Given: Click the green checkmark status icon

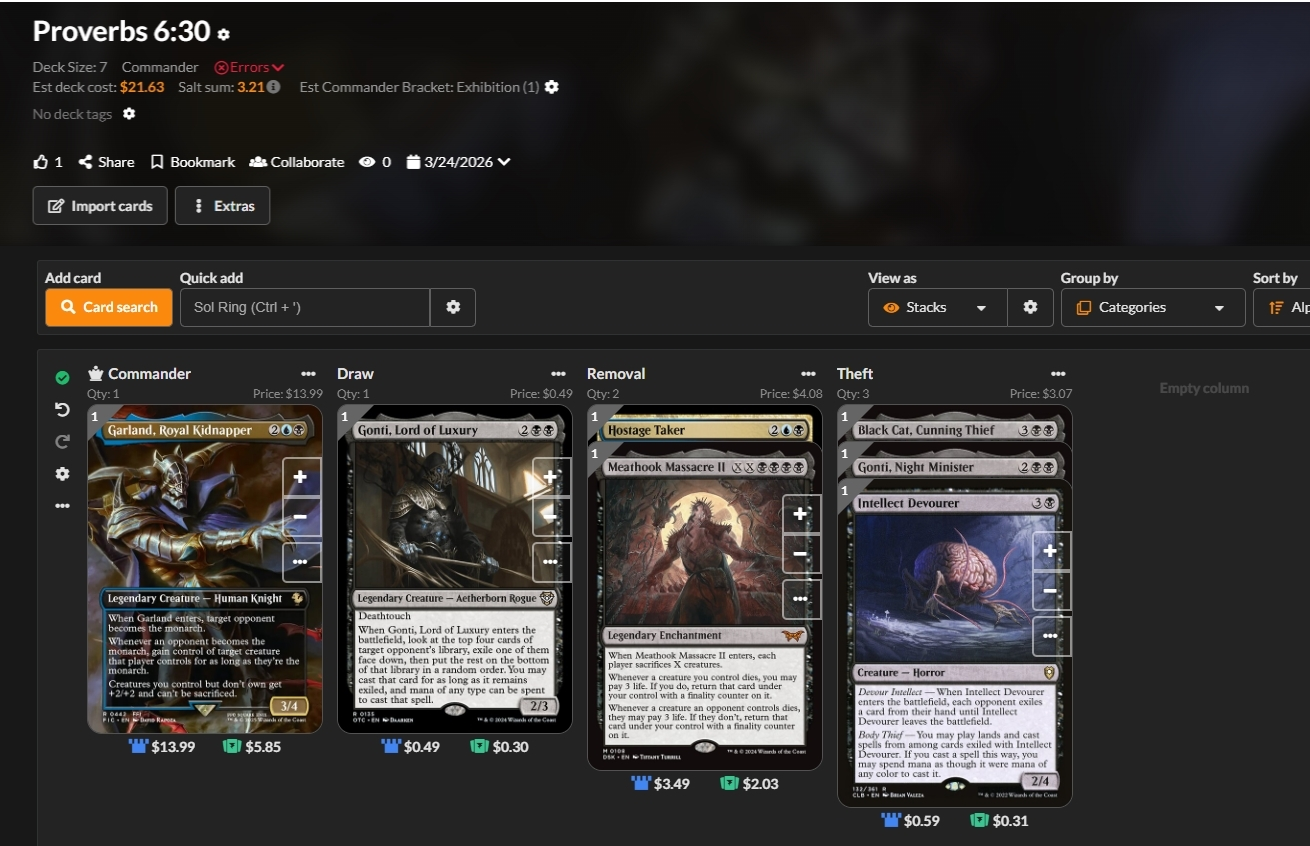Looking at the screenshot, I should (62, 377).
